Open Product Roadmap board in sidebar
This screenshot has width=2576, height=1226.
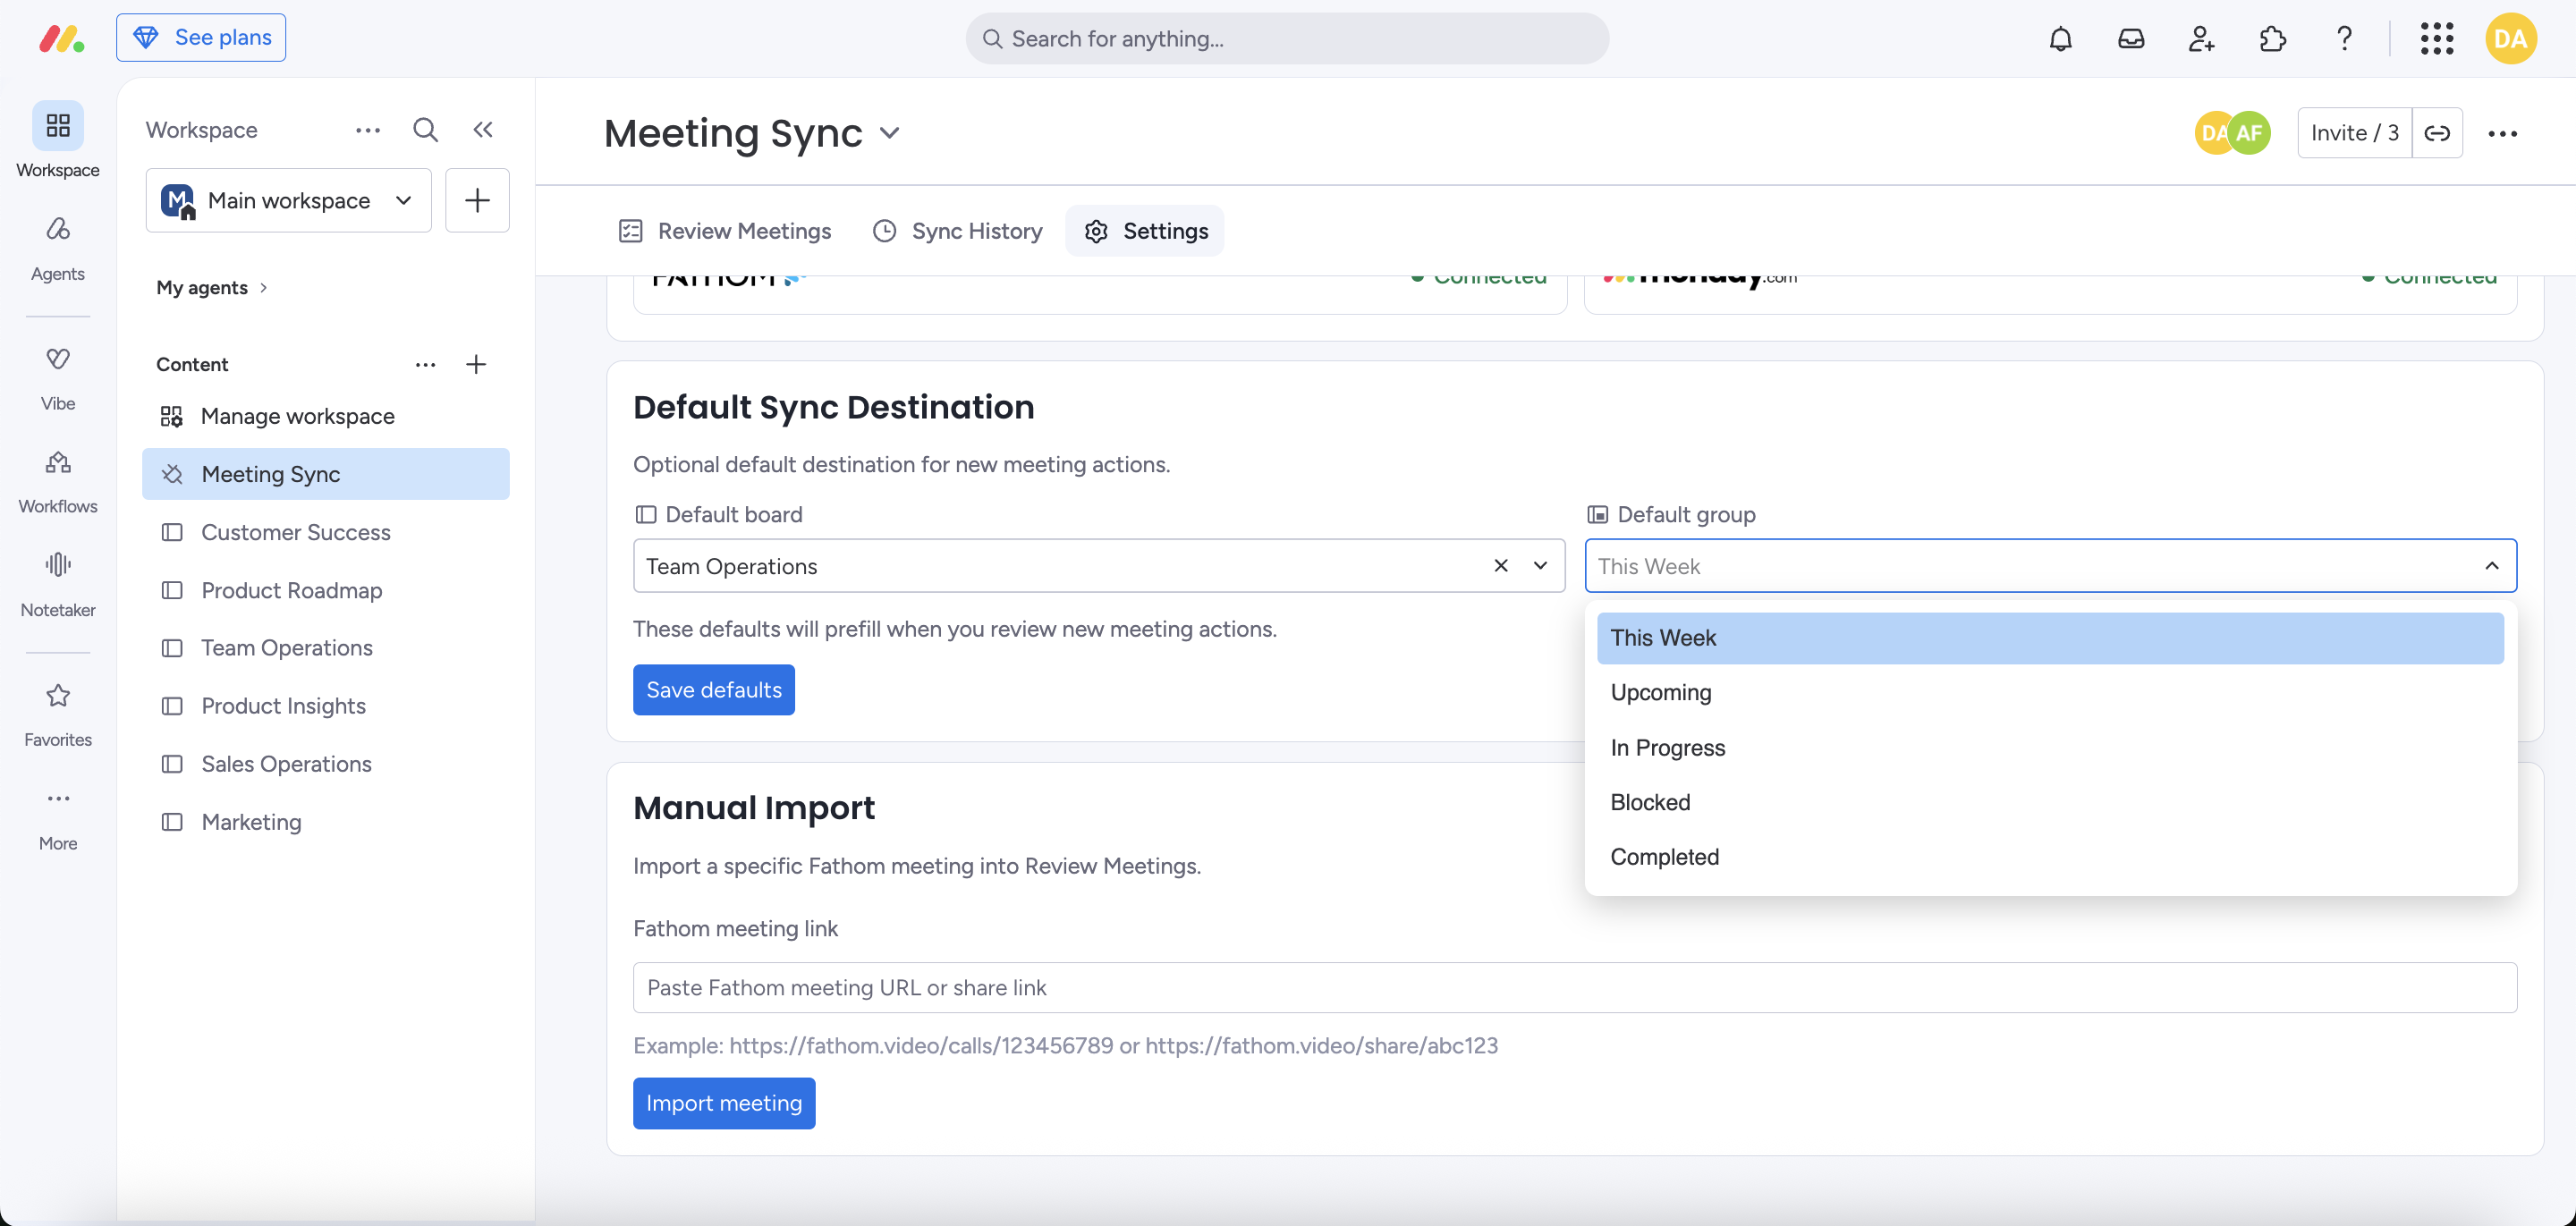click(x=325, y=590)
